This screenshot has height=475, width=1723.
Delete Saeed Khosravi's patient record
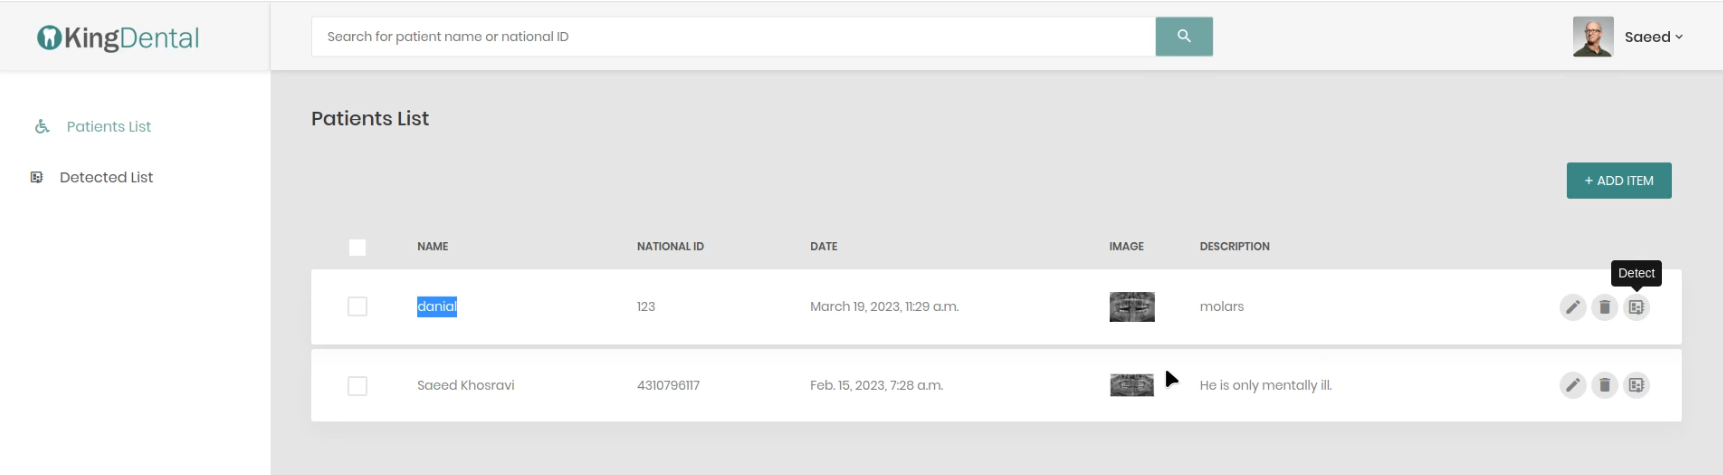click(x=1604, y=385)
